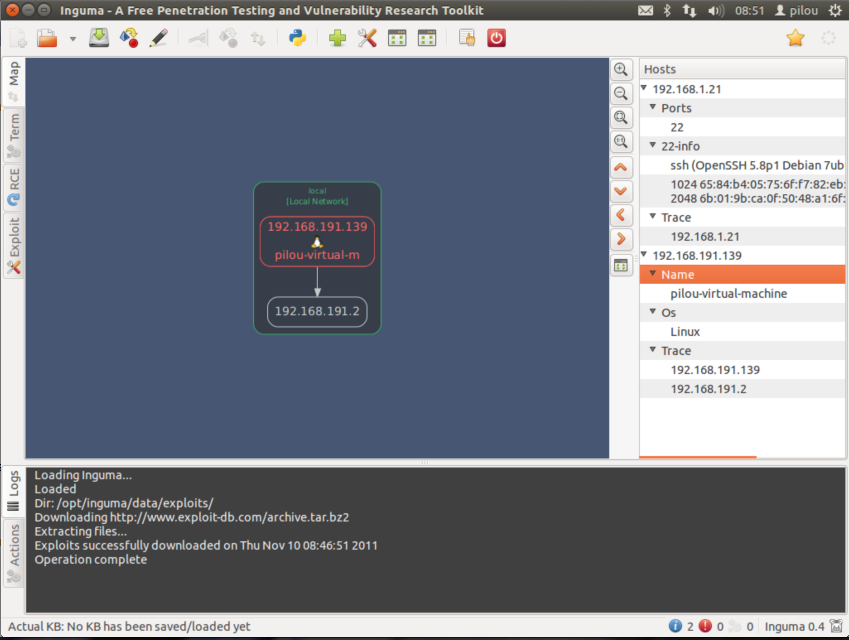Switch to the Exploit side tab

point(14,246)
